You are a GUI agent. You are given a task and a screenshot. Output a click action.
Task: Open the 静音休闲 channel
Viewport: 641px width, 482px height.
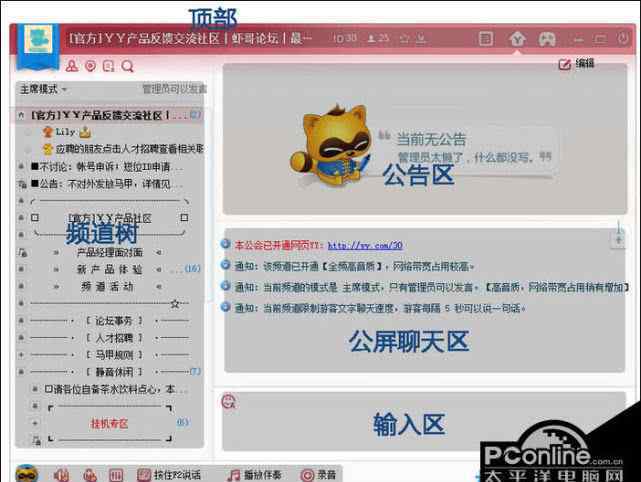click(x=114, y=372)
